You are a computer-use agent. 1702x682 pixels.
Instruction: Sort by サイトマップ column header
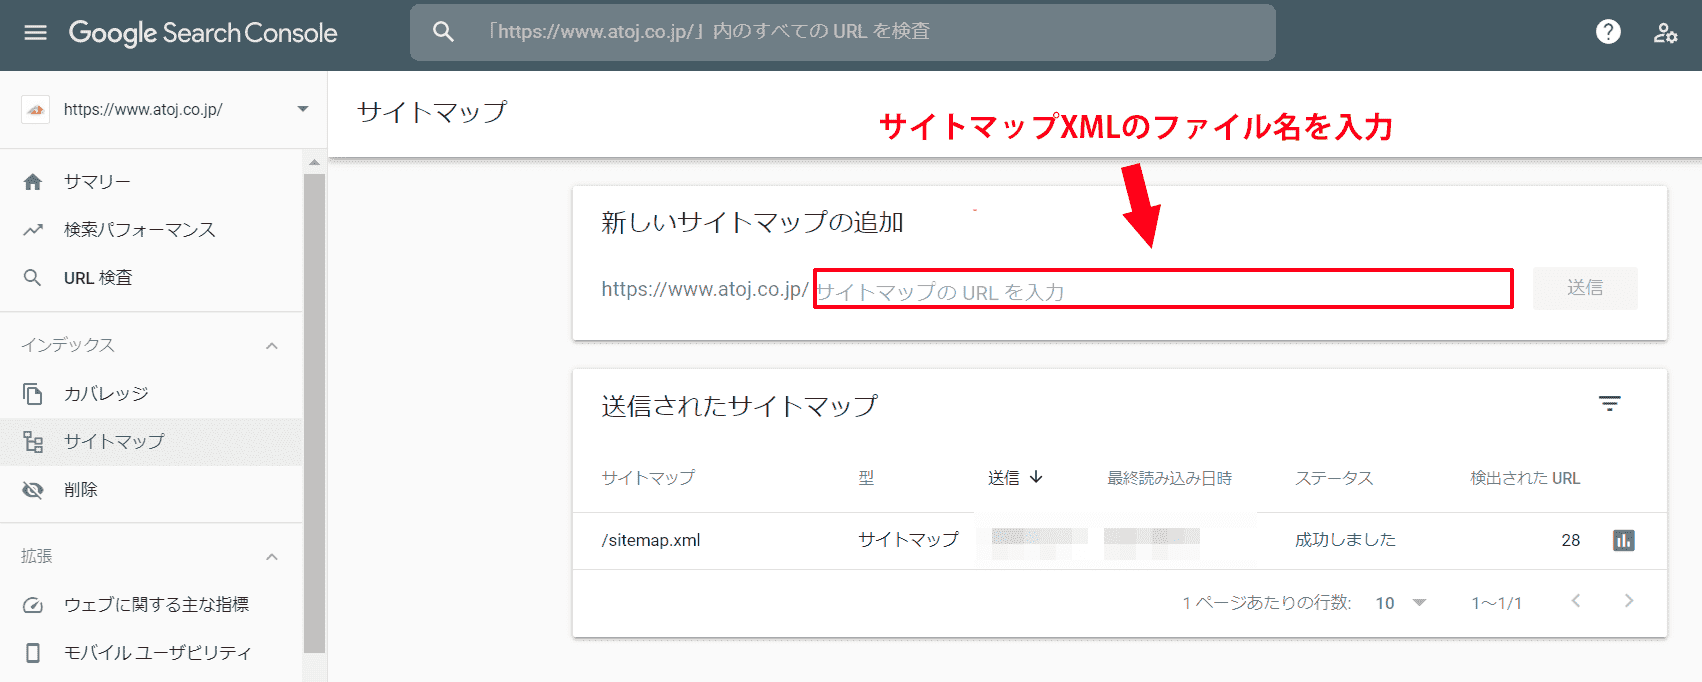(648, 478)
